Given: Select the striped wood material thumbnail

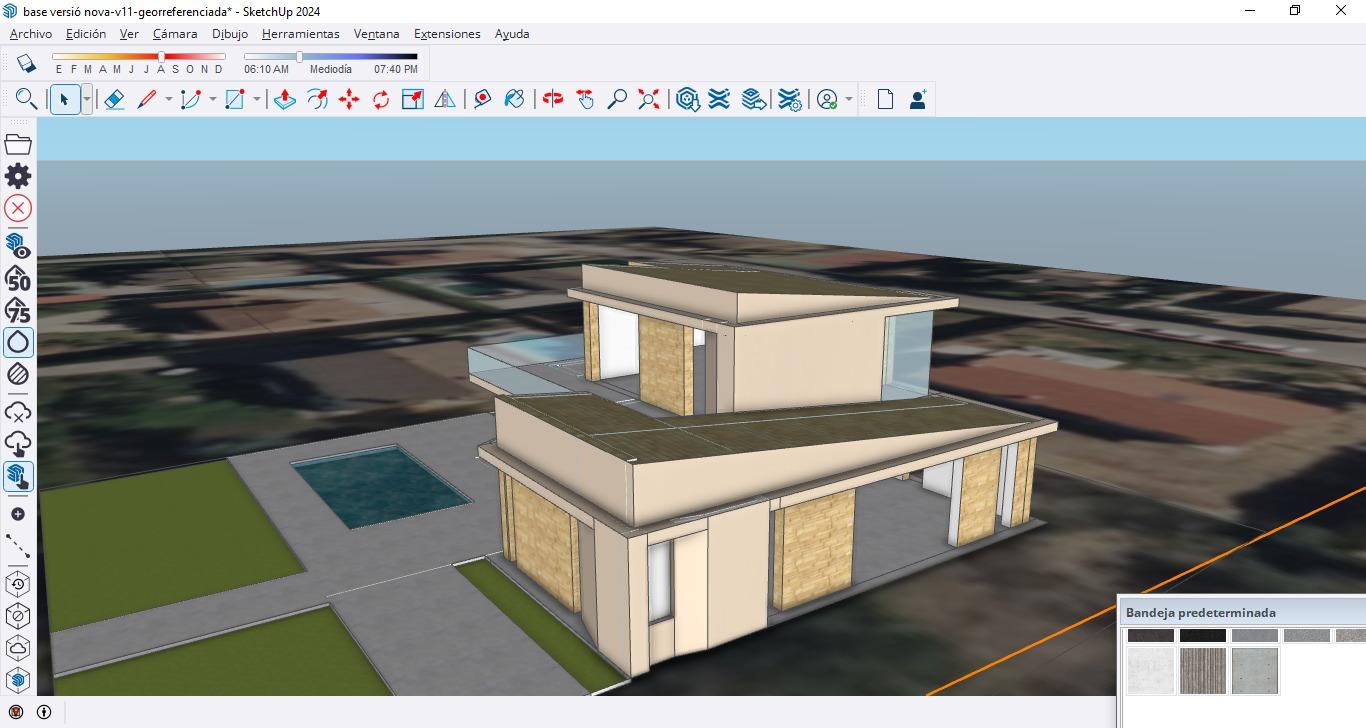Looking at the screenshot, I should 1202,670.
